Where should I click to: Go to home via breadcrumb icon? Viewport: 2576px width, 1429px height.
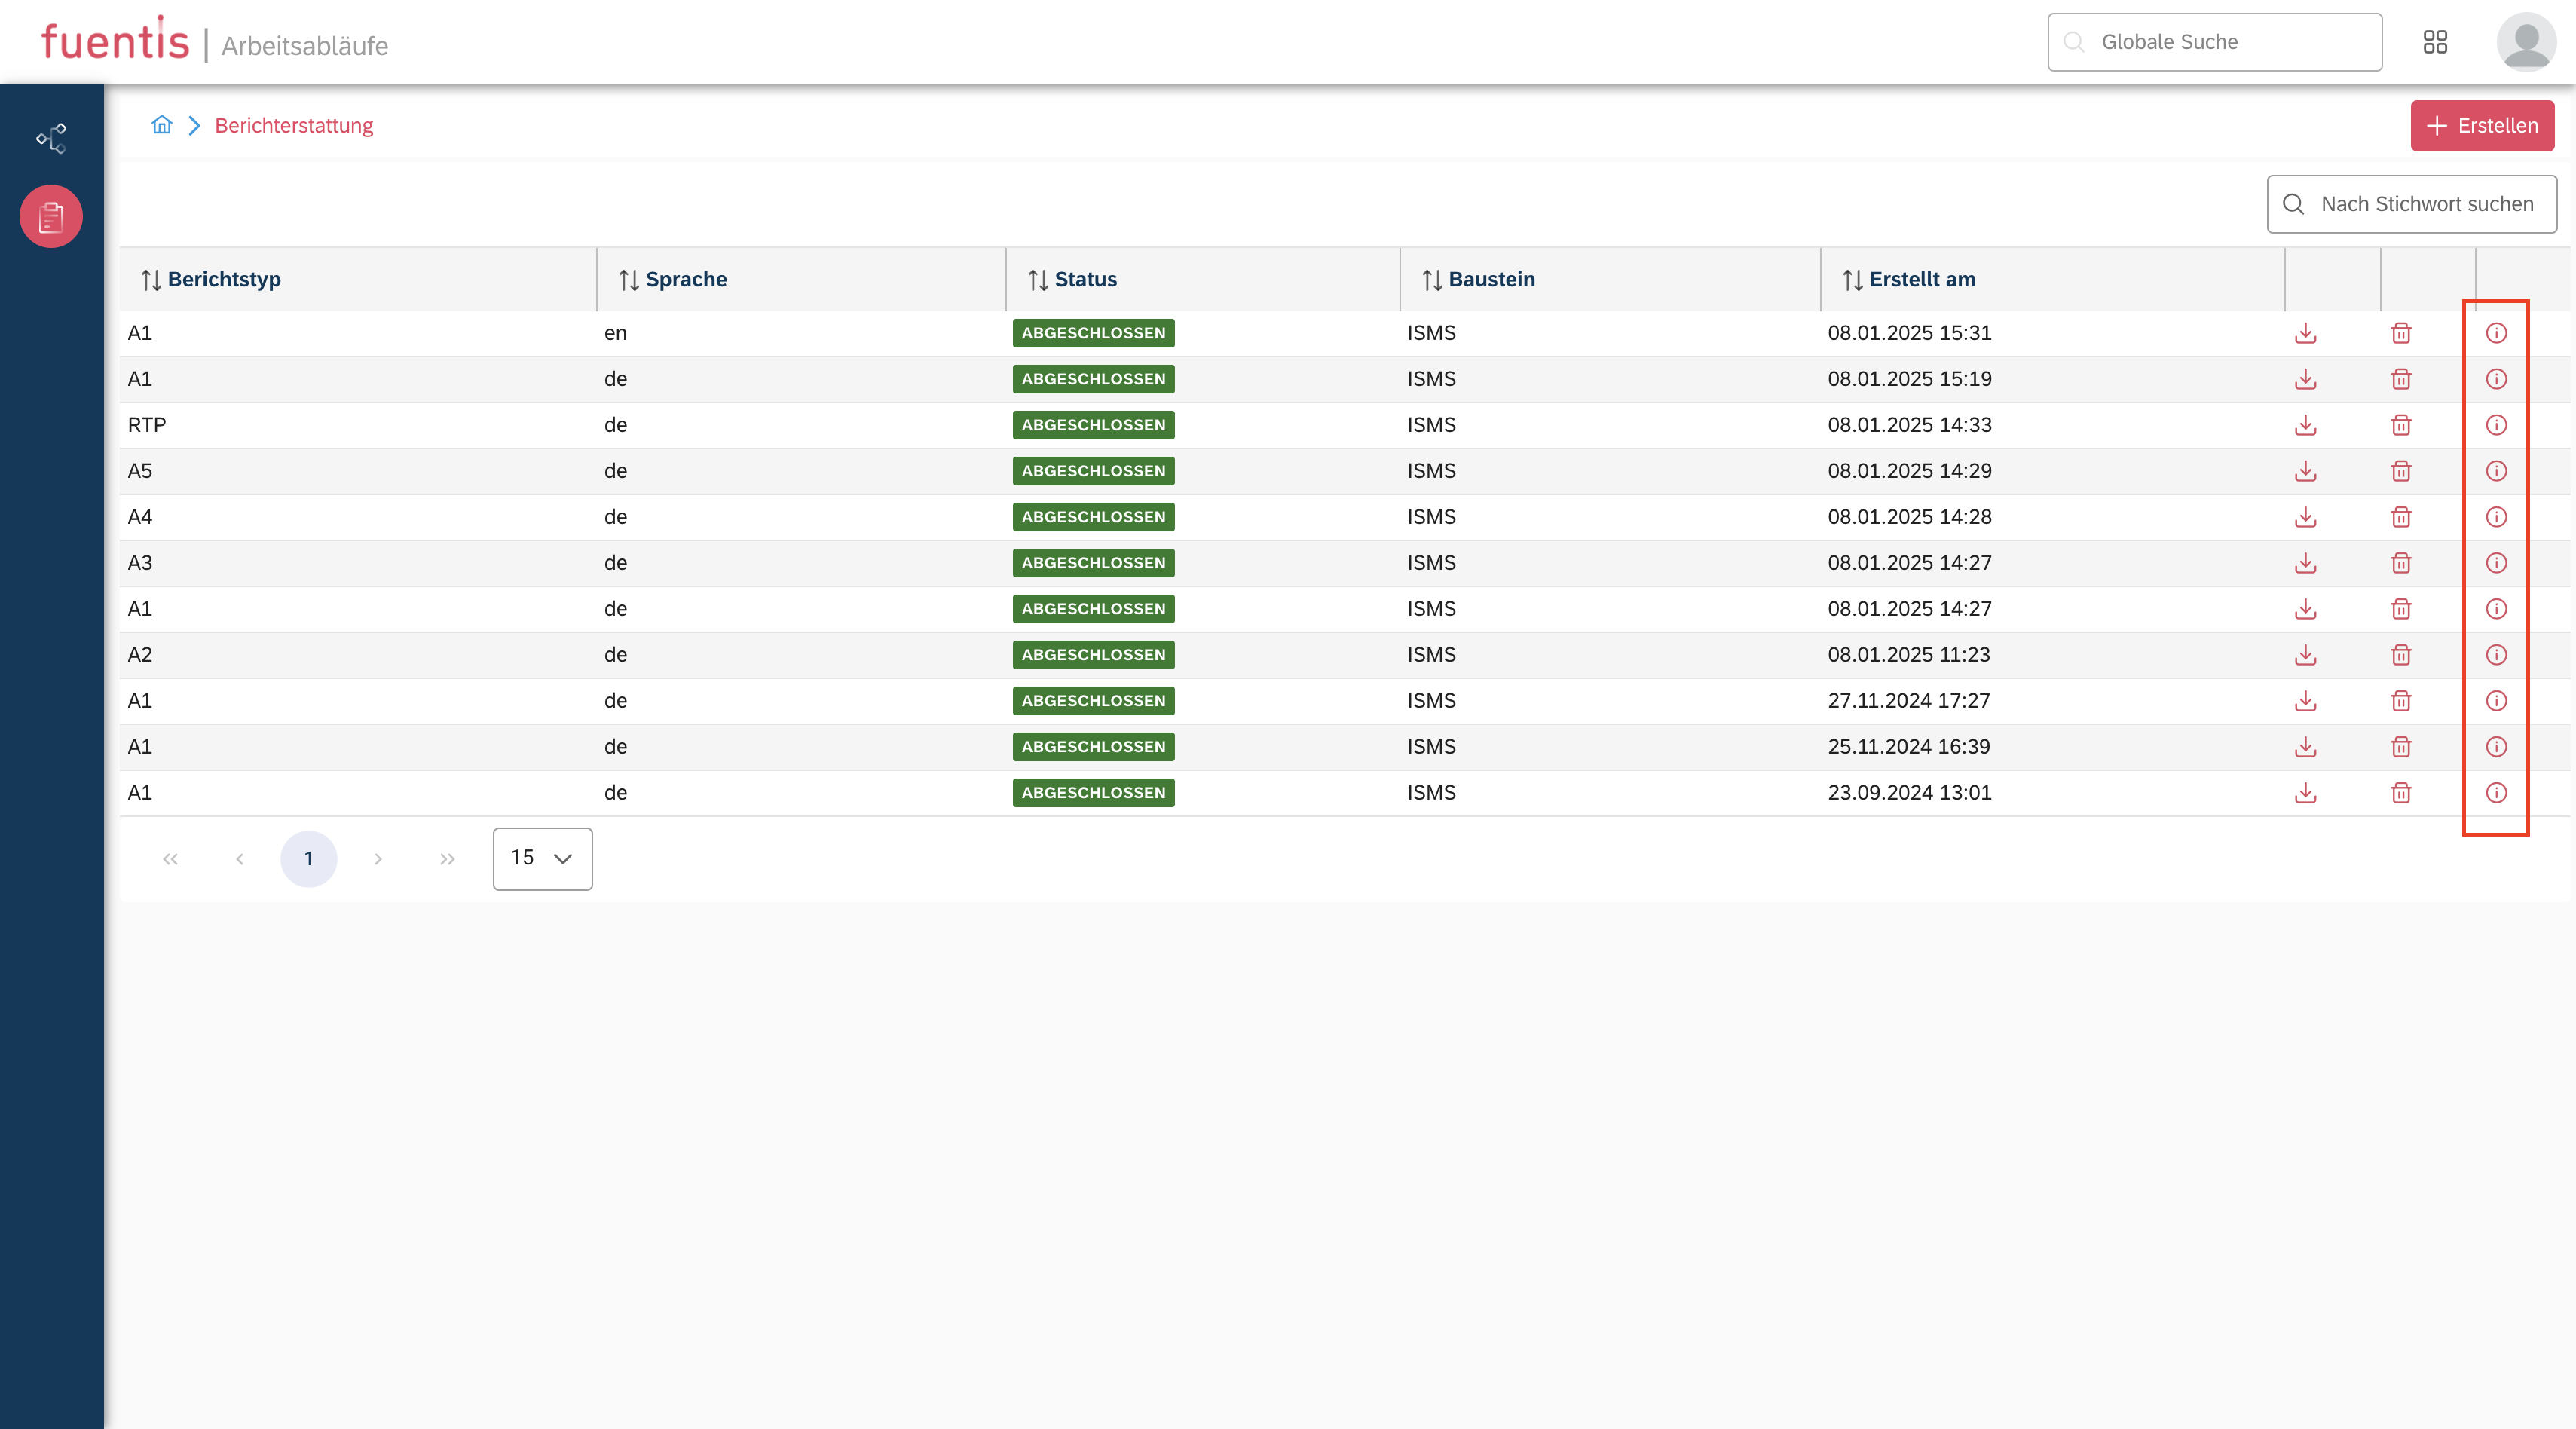pos(162,125)
